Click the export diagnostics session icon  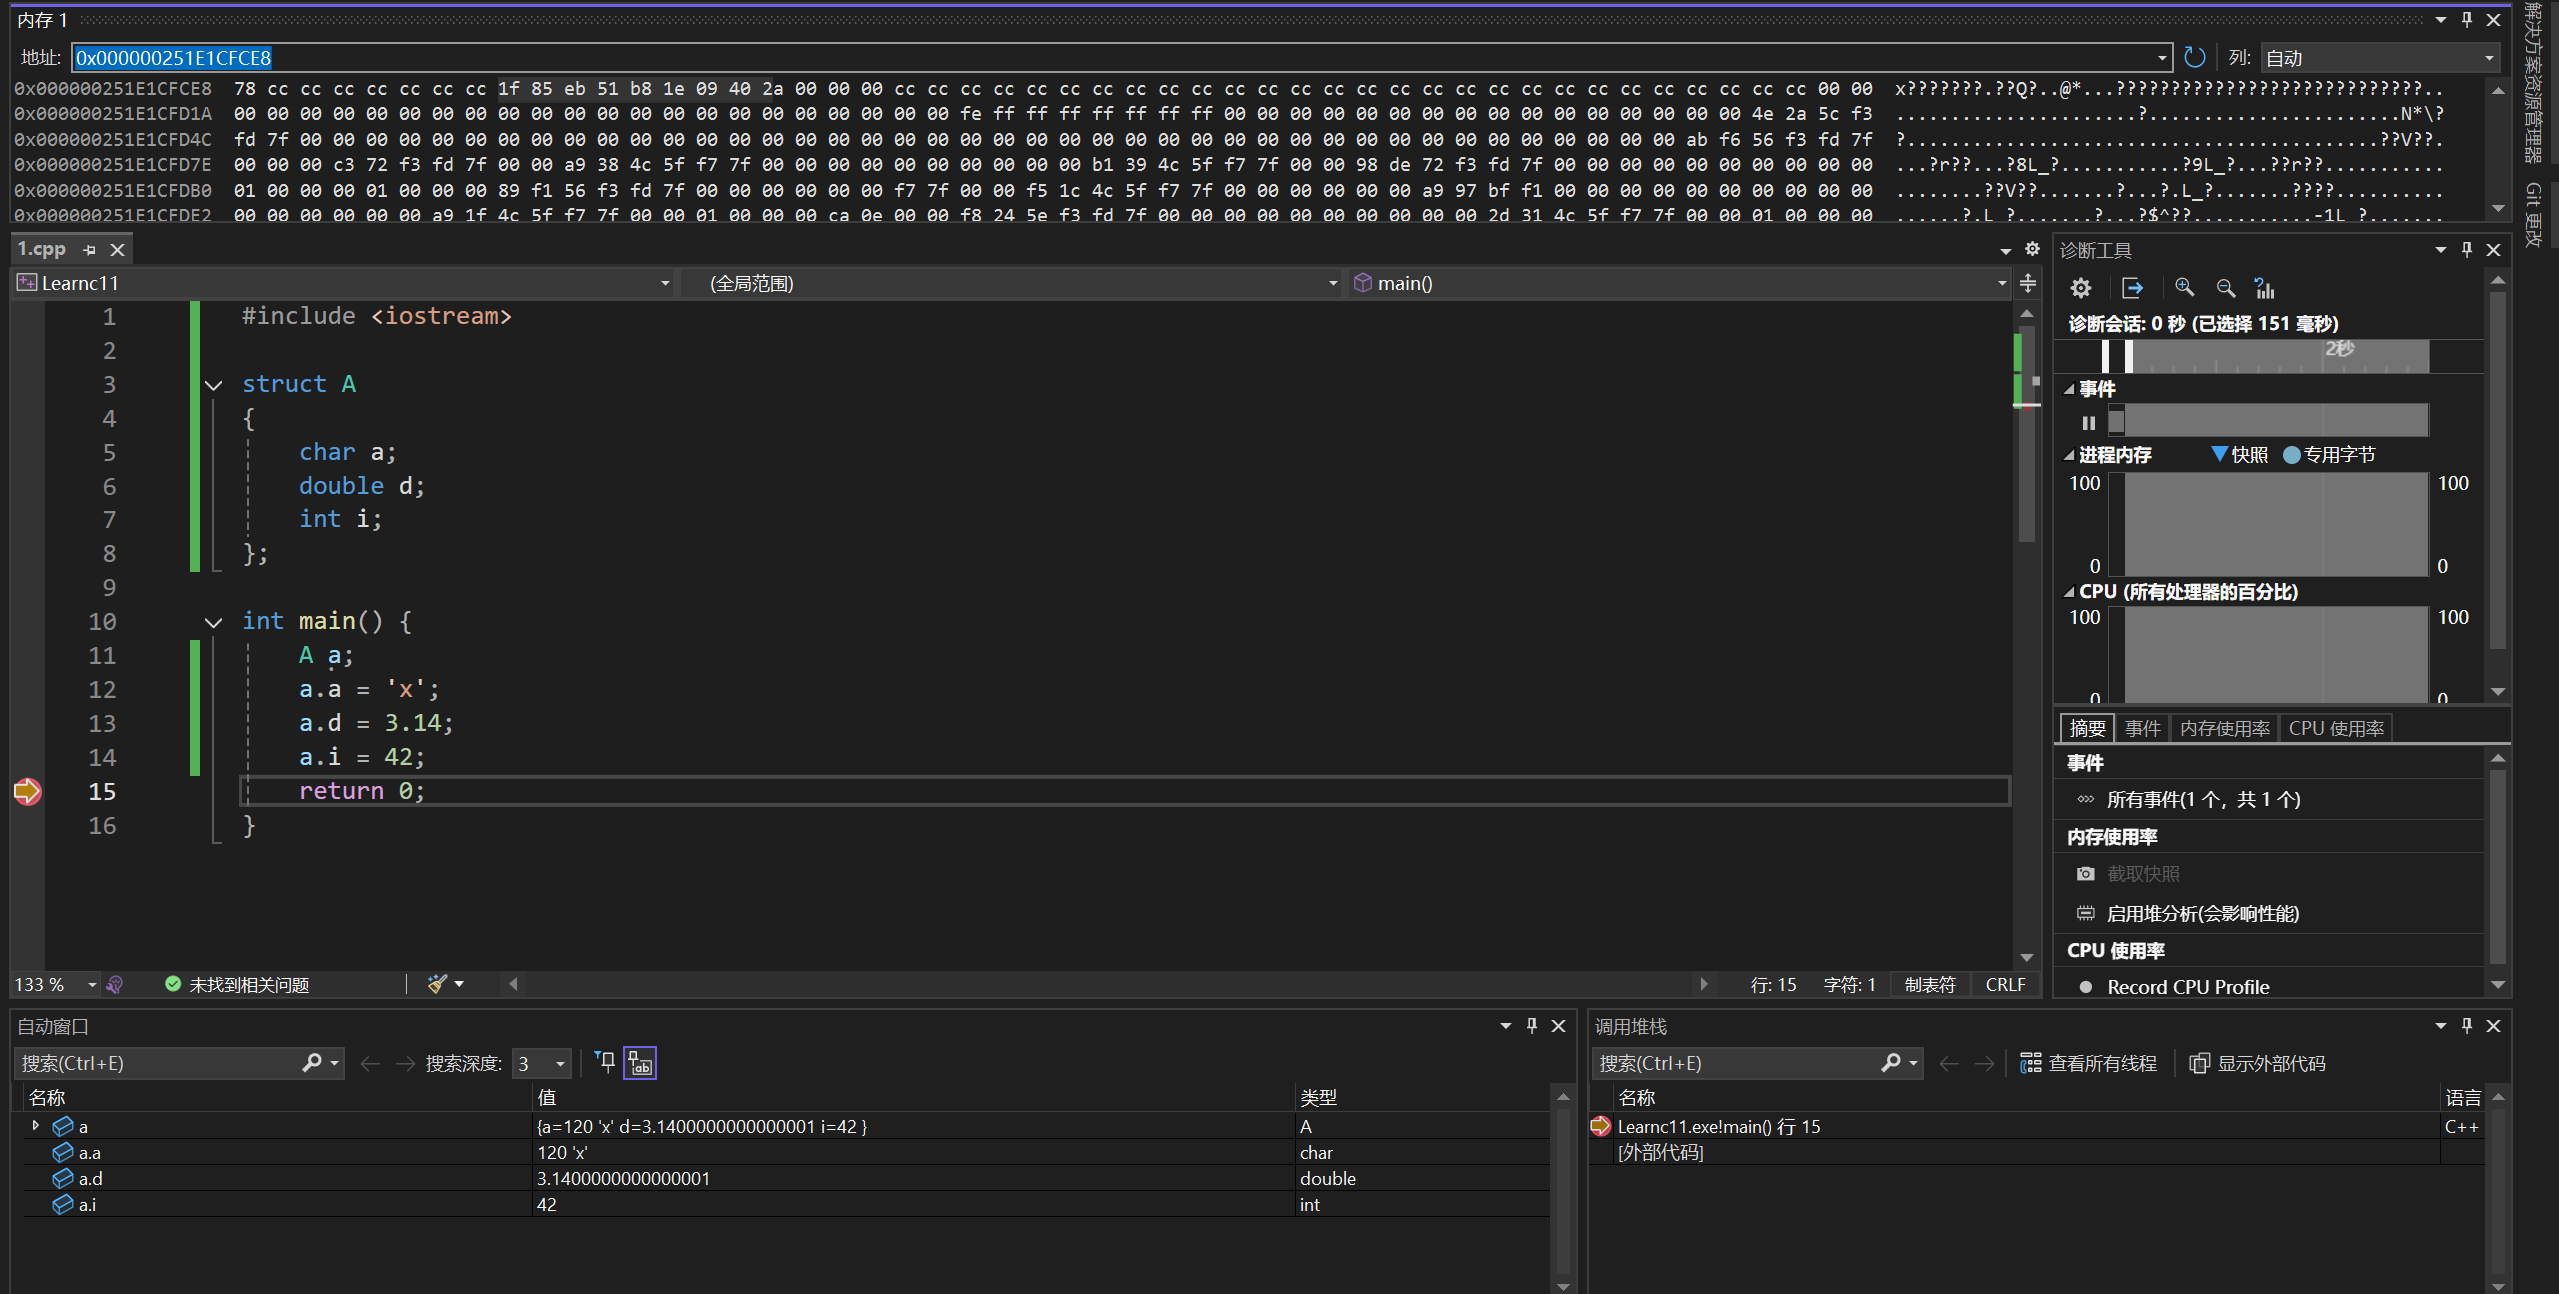pyautogui.click(x=2132, y=289)
